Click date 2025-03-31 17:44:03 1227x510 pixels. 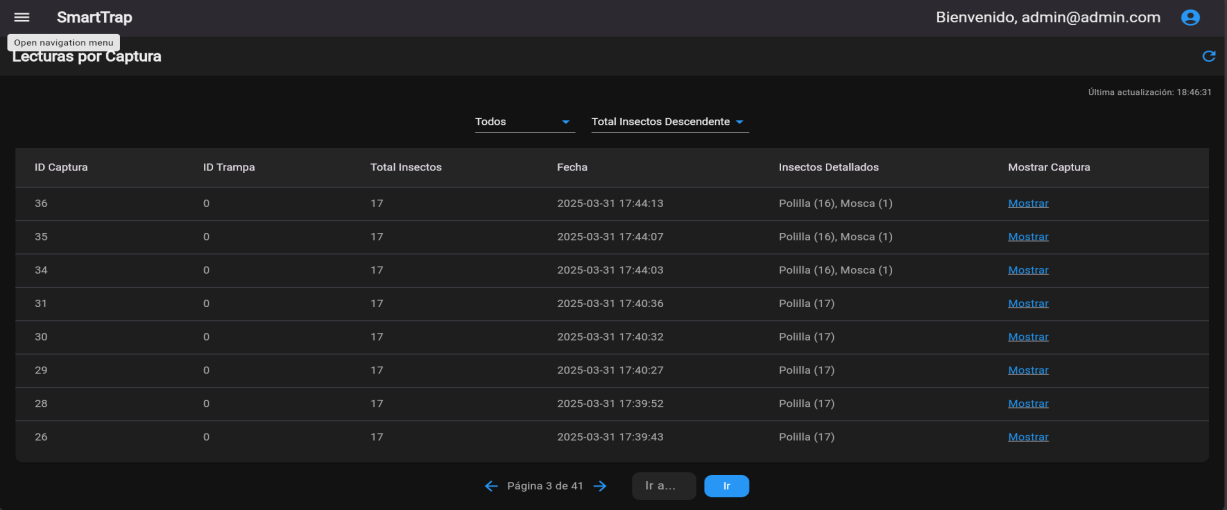click(610, 270)
